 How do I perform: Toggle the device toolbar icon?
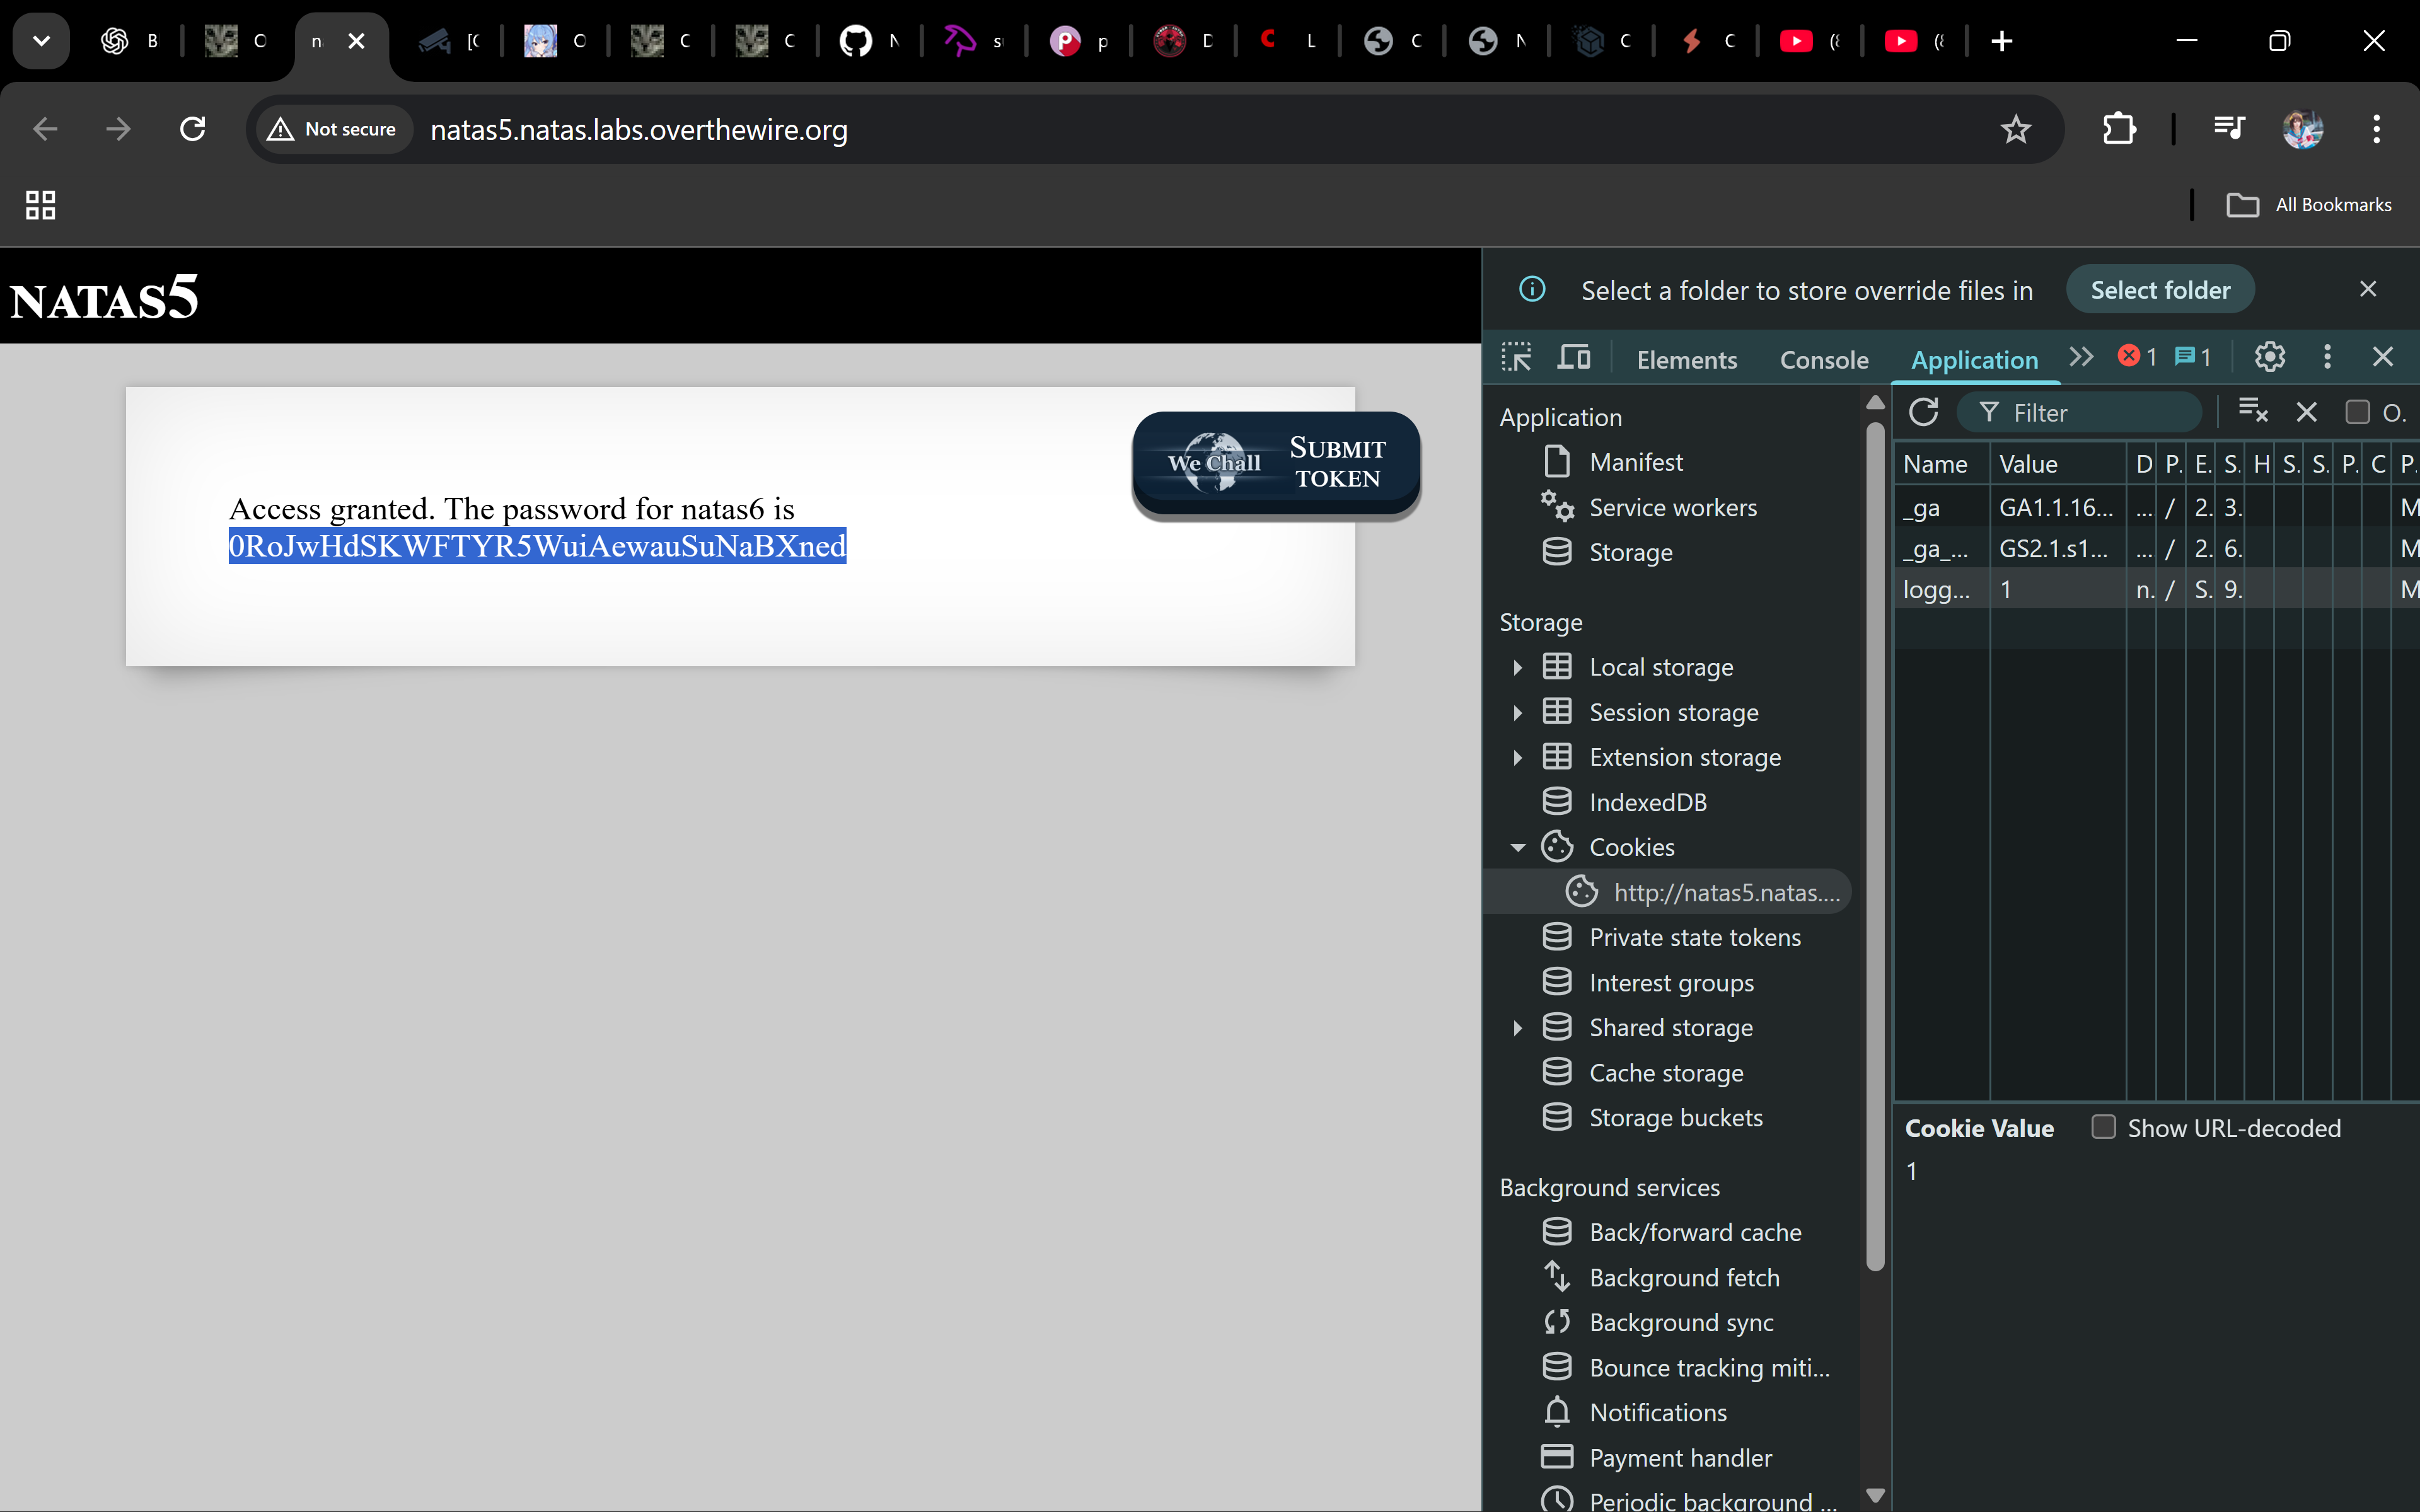tap(1574, 357)
